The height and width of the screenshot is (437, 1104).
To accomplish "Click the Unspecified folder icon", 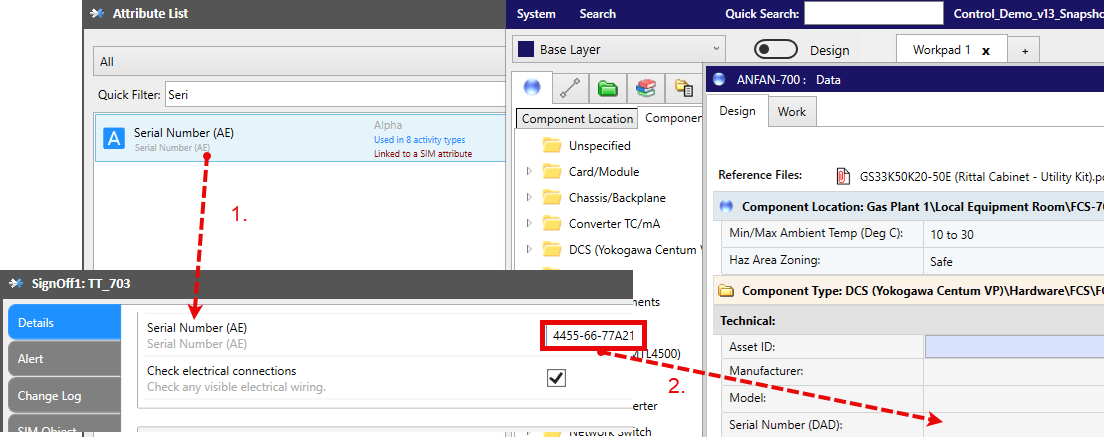I will pos(551,146).
